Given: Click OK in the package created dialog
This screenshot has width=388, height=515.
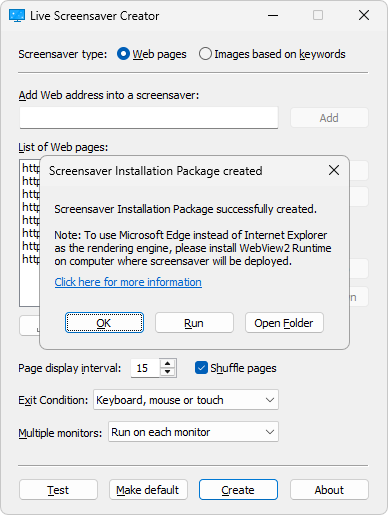Looking at the screenshot, I should coord(104,323).
